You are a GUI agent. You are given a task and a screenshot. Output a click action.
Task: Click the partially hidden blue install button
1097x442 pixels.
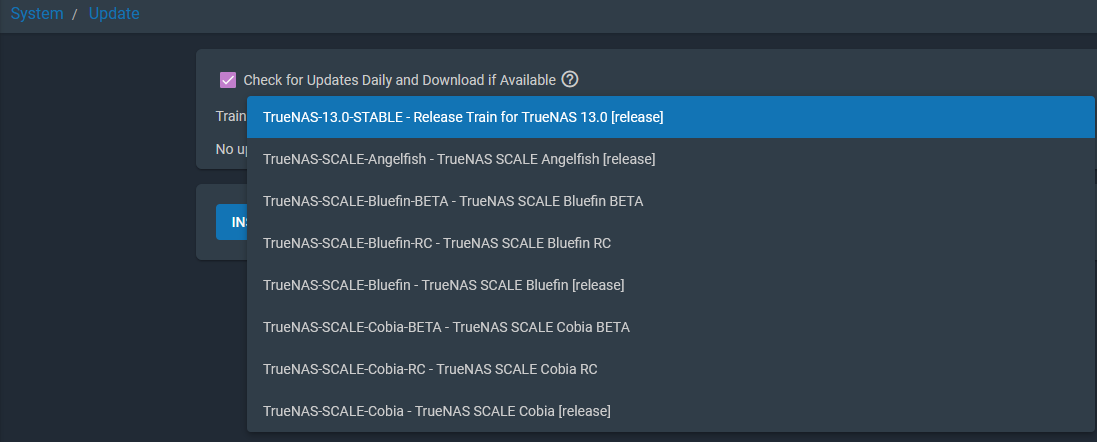point(232,222)
